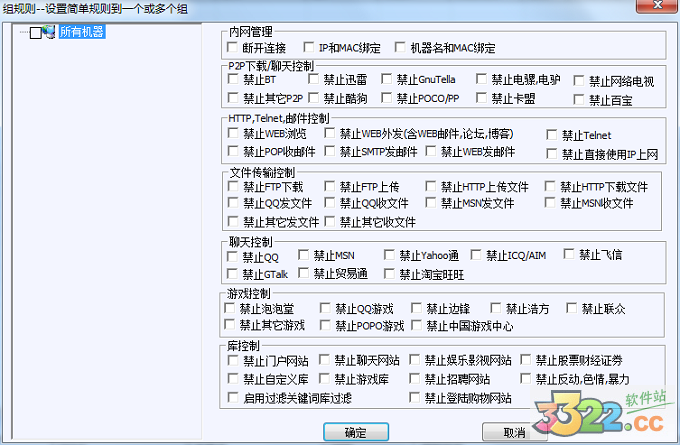Enable 禁止边锋 checkbox
Image resolution: width=680 pixels, height=445 pixels.
pyautogui.click(x=416, y=308)
